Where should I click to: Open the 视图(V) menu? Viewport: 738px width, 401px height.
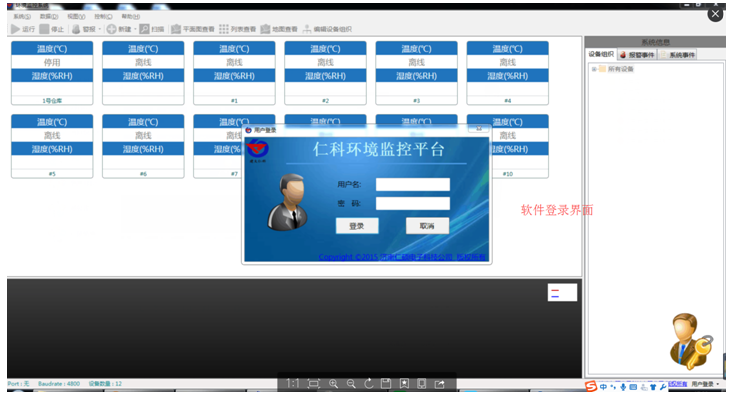(76, 16)
